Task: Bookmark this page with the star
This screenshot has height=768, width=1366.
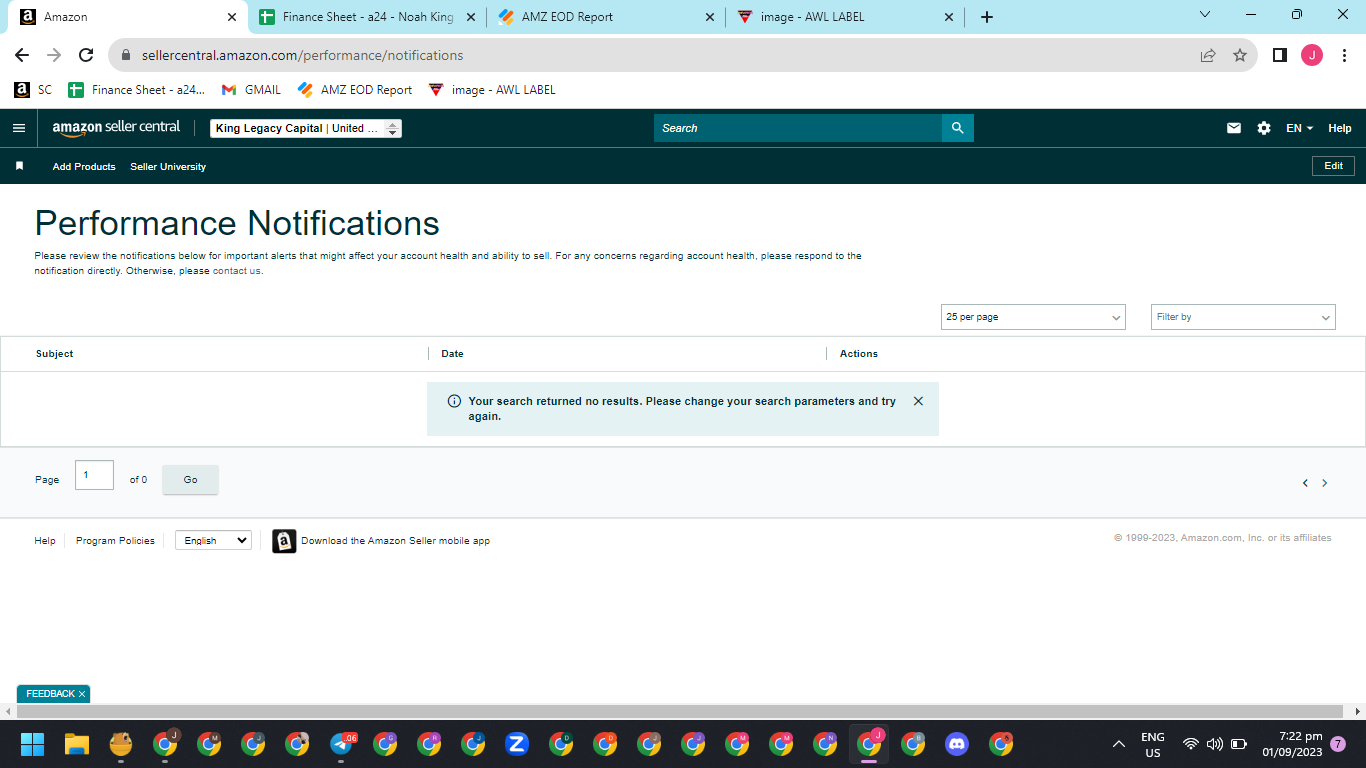Action: (x=1240, y=56)
